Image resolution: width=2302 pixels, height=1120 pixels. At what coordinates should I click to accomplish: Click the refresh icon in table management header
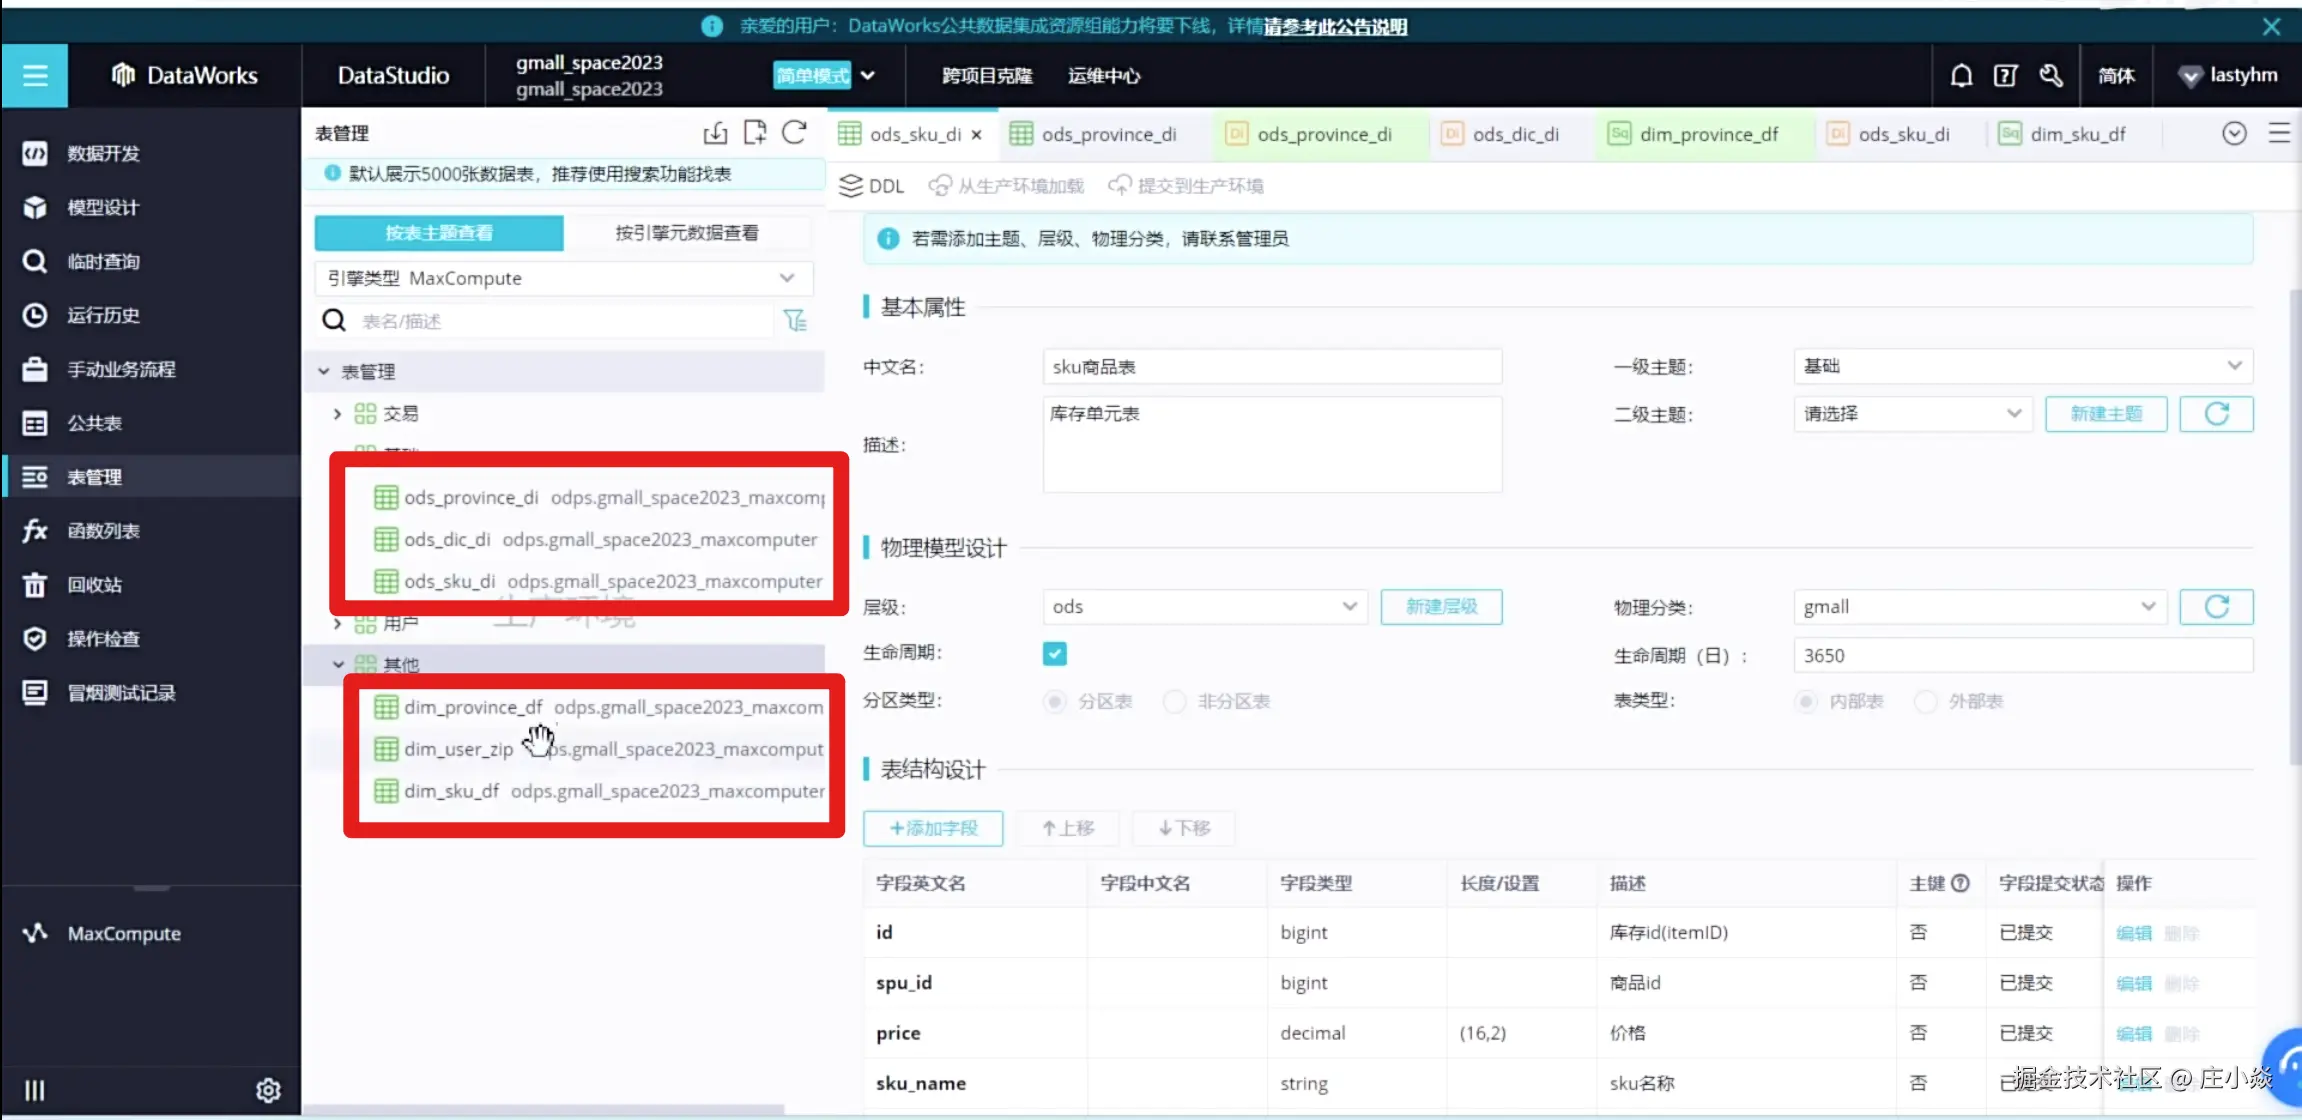(x=794, y=133)
